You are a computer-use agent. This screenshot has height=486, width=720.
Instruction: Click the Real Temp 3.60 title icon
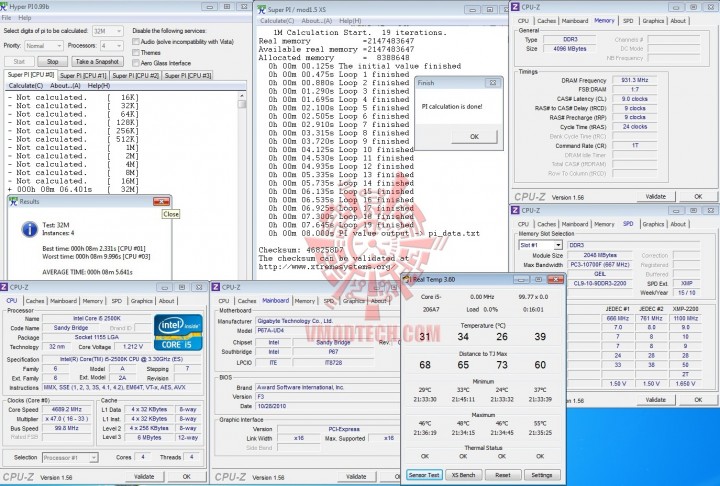[x=407, y=279]
